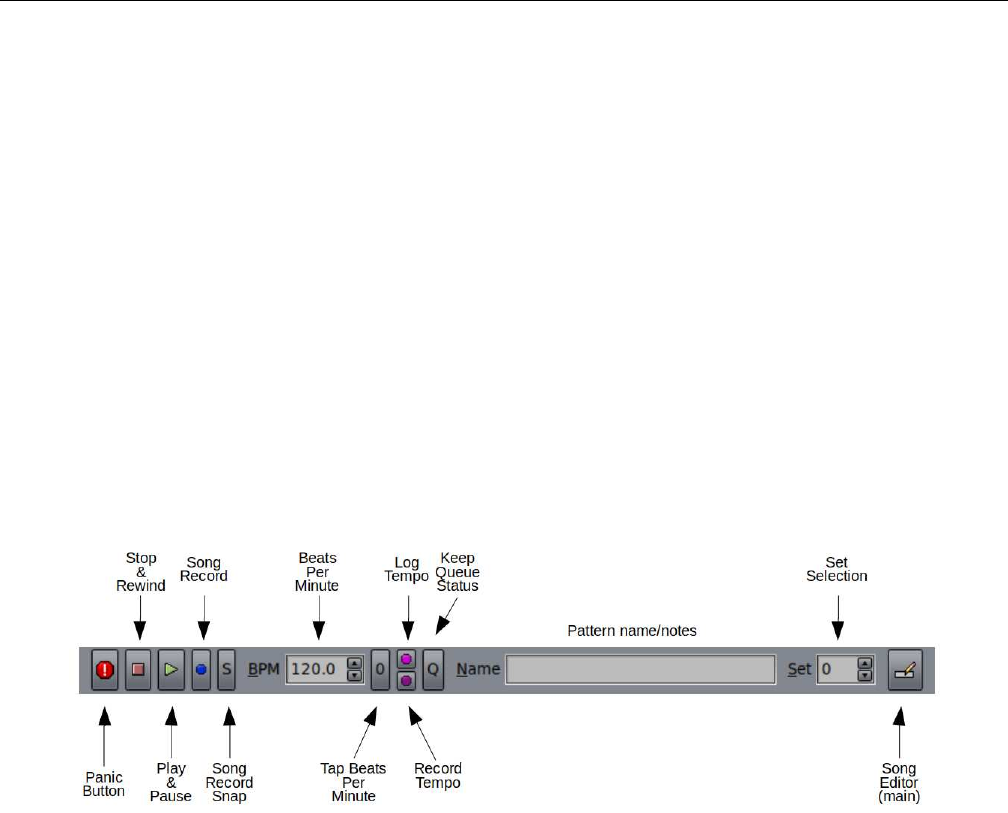Decrease BPM with the down arrow
The width and height of the screenshot is (1008, 813).
coord(354,675)
